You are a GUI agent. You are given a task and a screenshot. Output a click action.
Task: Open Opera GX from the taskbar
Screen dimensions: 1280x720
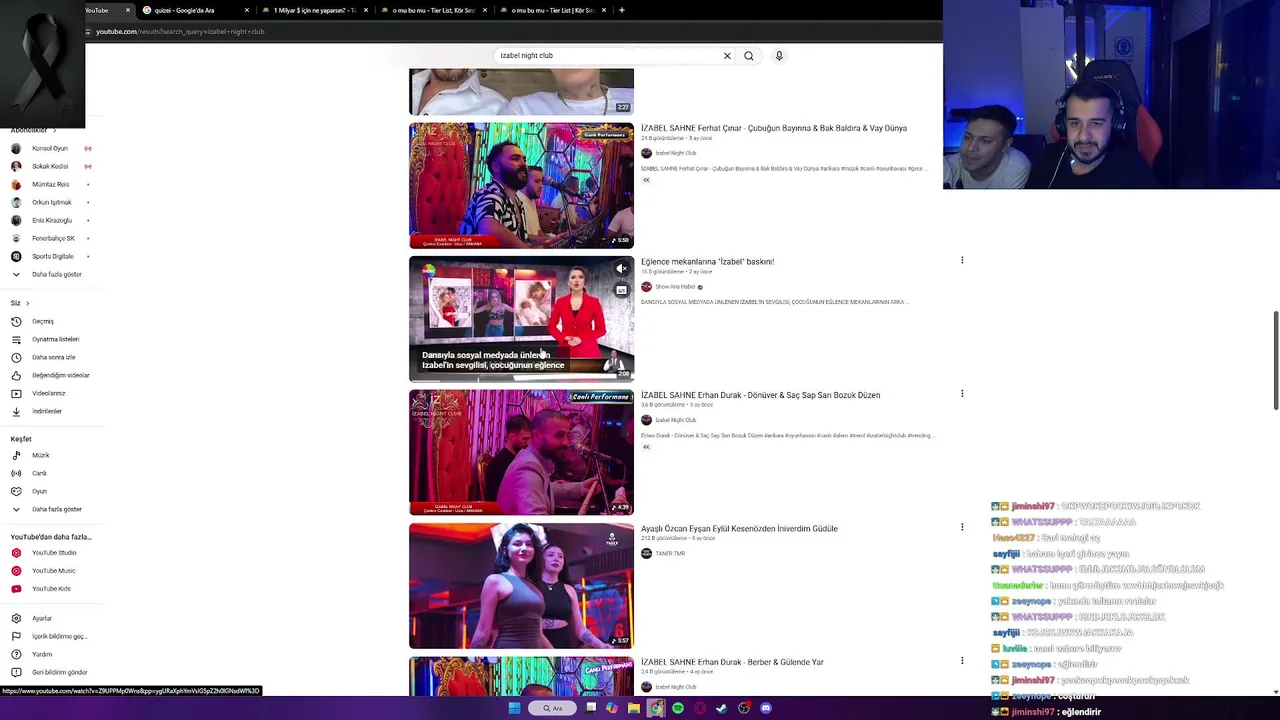tap(700, 708)
